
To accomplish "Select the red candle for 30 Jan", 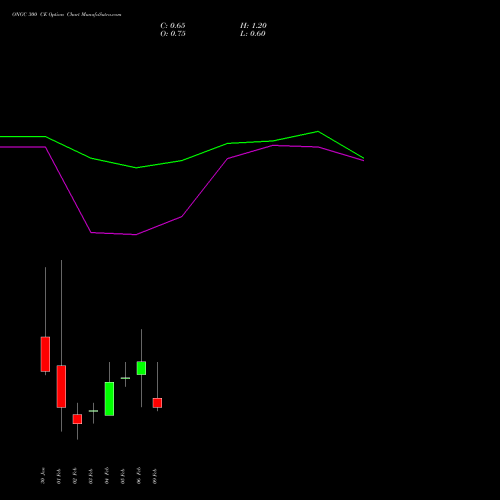I will 45,354.
